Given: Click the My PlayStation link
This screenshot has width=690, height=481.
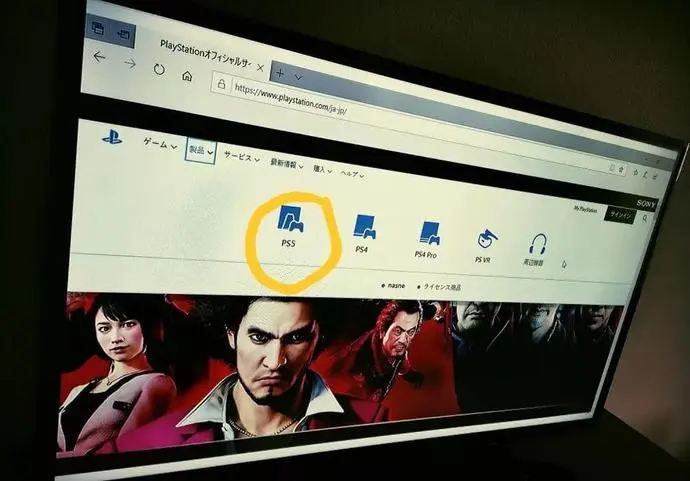Looking at the screenshot, I should click(x=585, y=209).
